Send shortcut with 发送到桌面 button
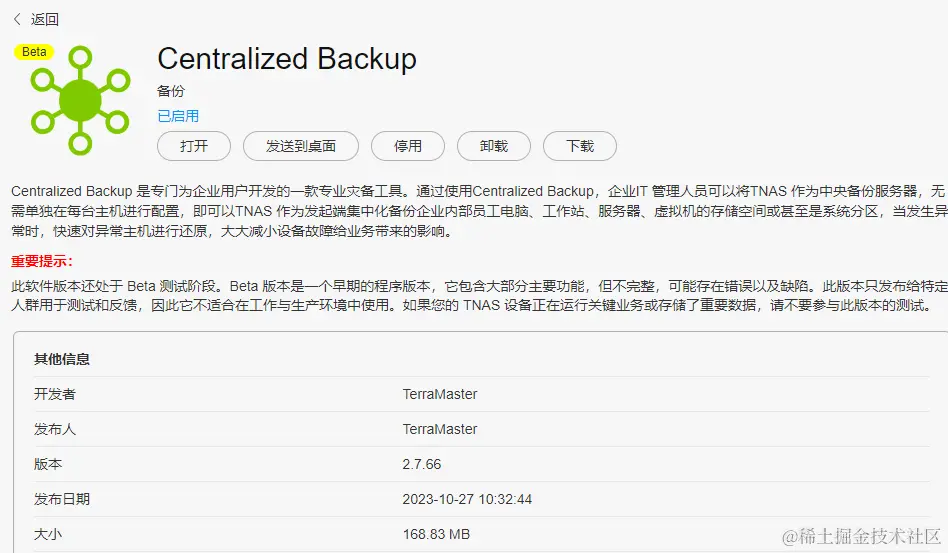948x553 pixels. point(300,146)
